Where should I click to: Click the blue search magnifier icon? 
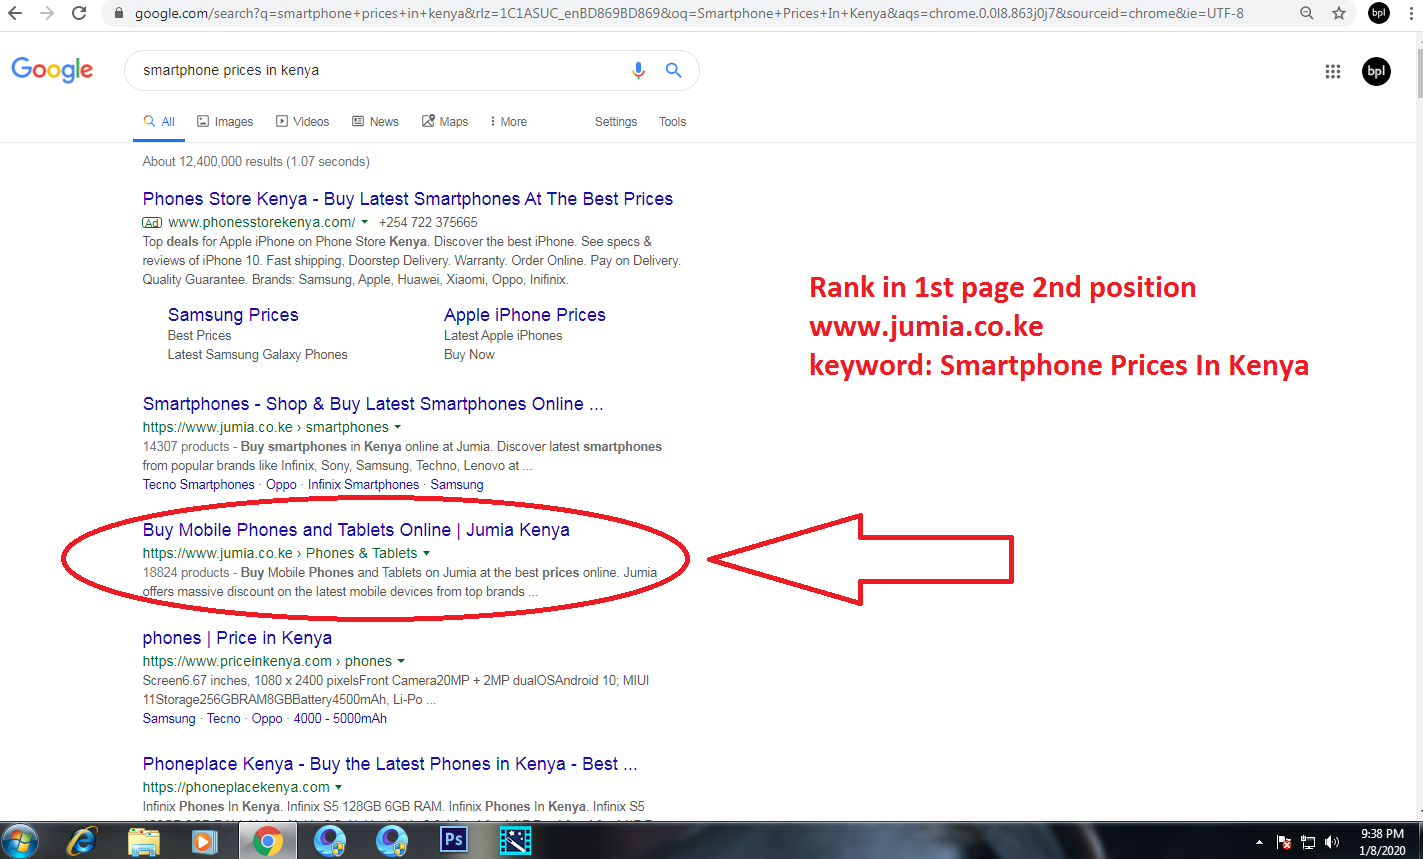tap(673, 70)
